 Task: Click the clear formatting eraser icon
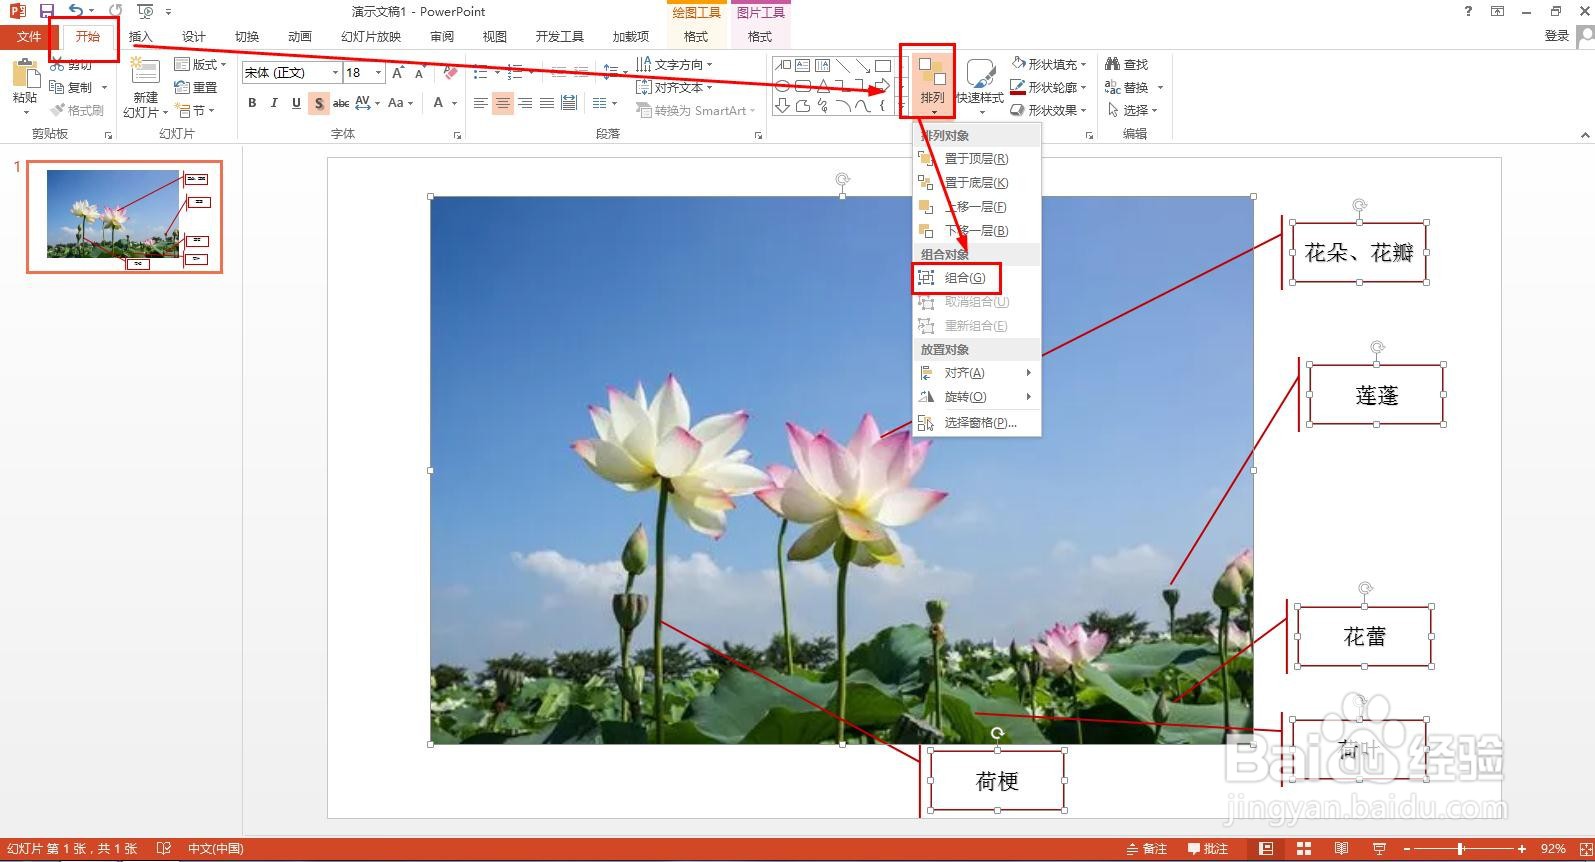click(x=450, y=73)
